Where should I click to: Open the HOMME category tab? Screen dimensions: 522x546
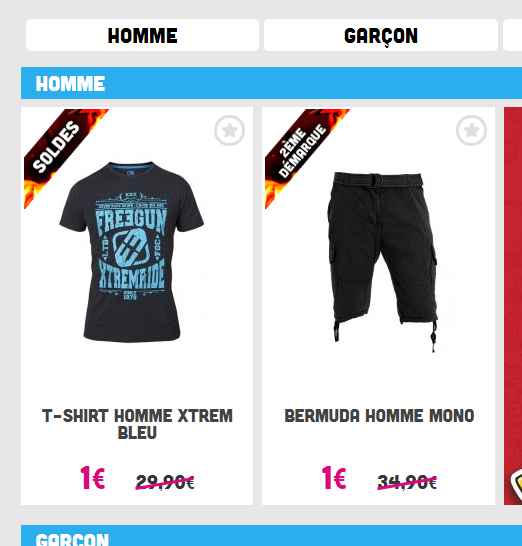(142, 35)
